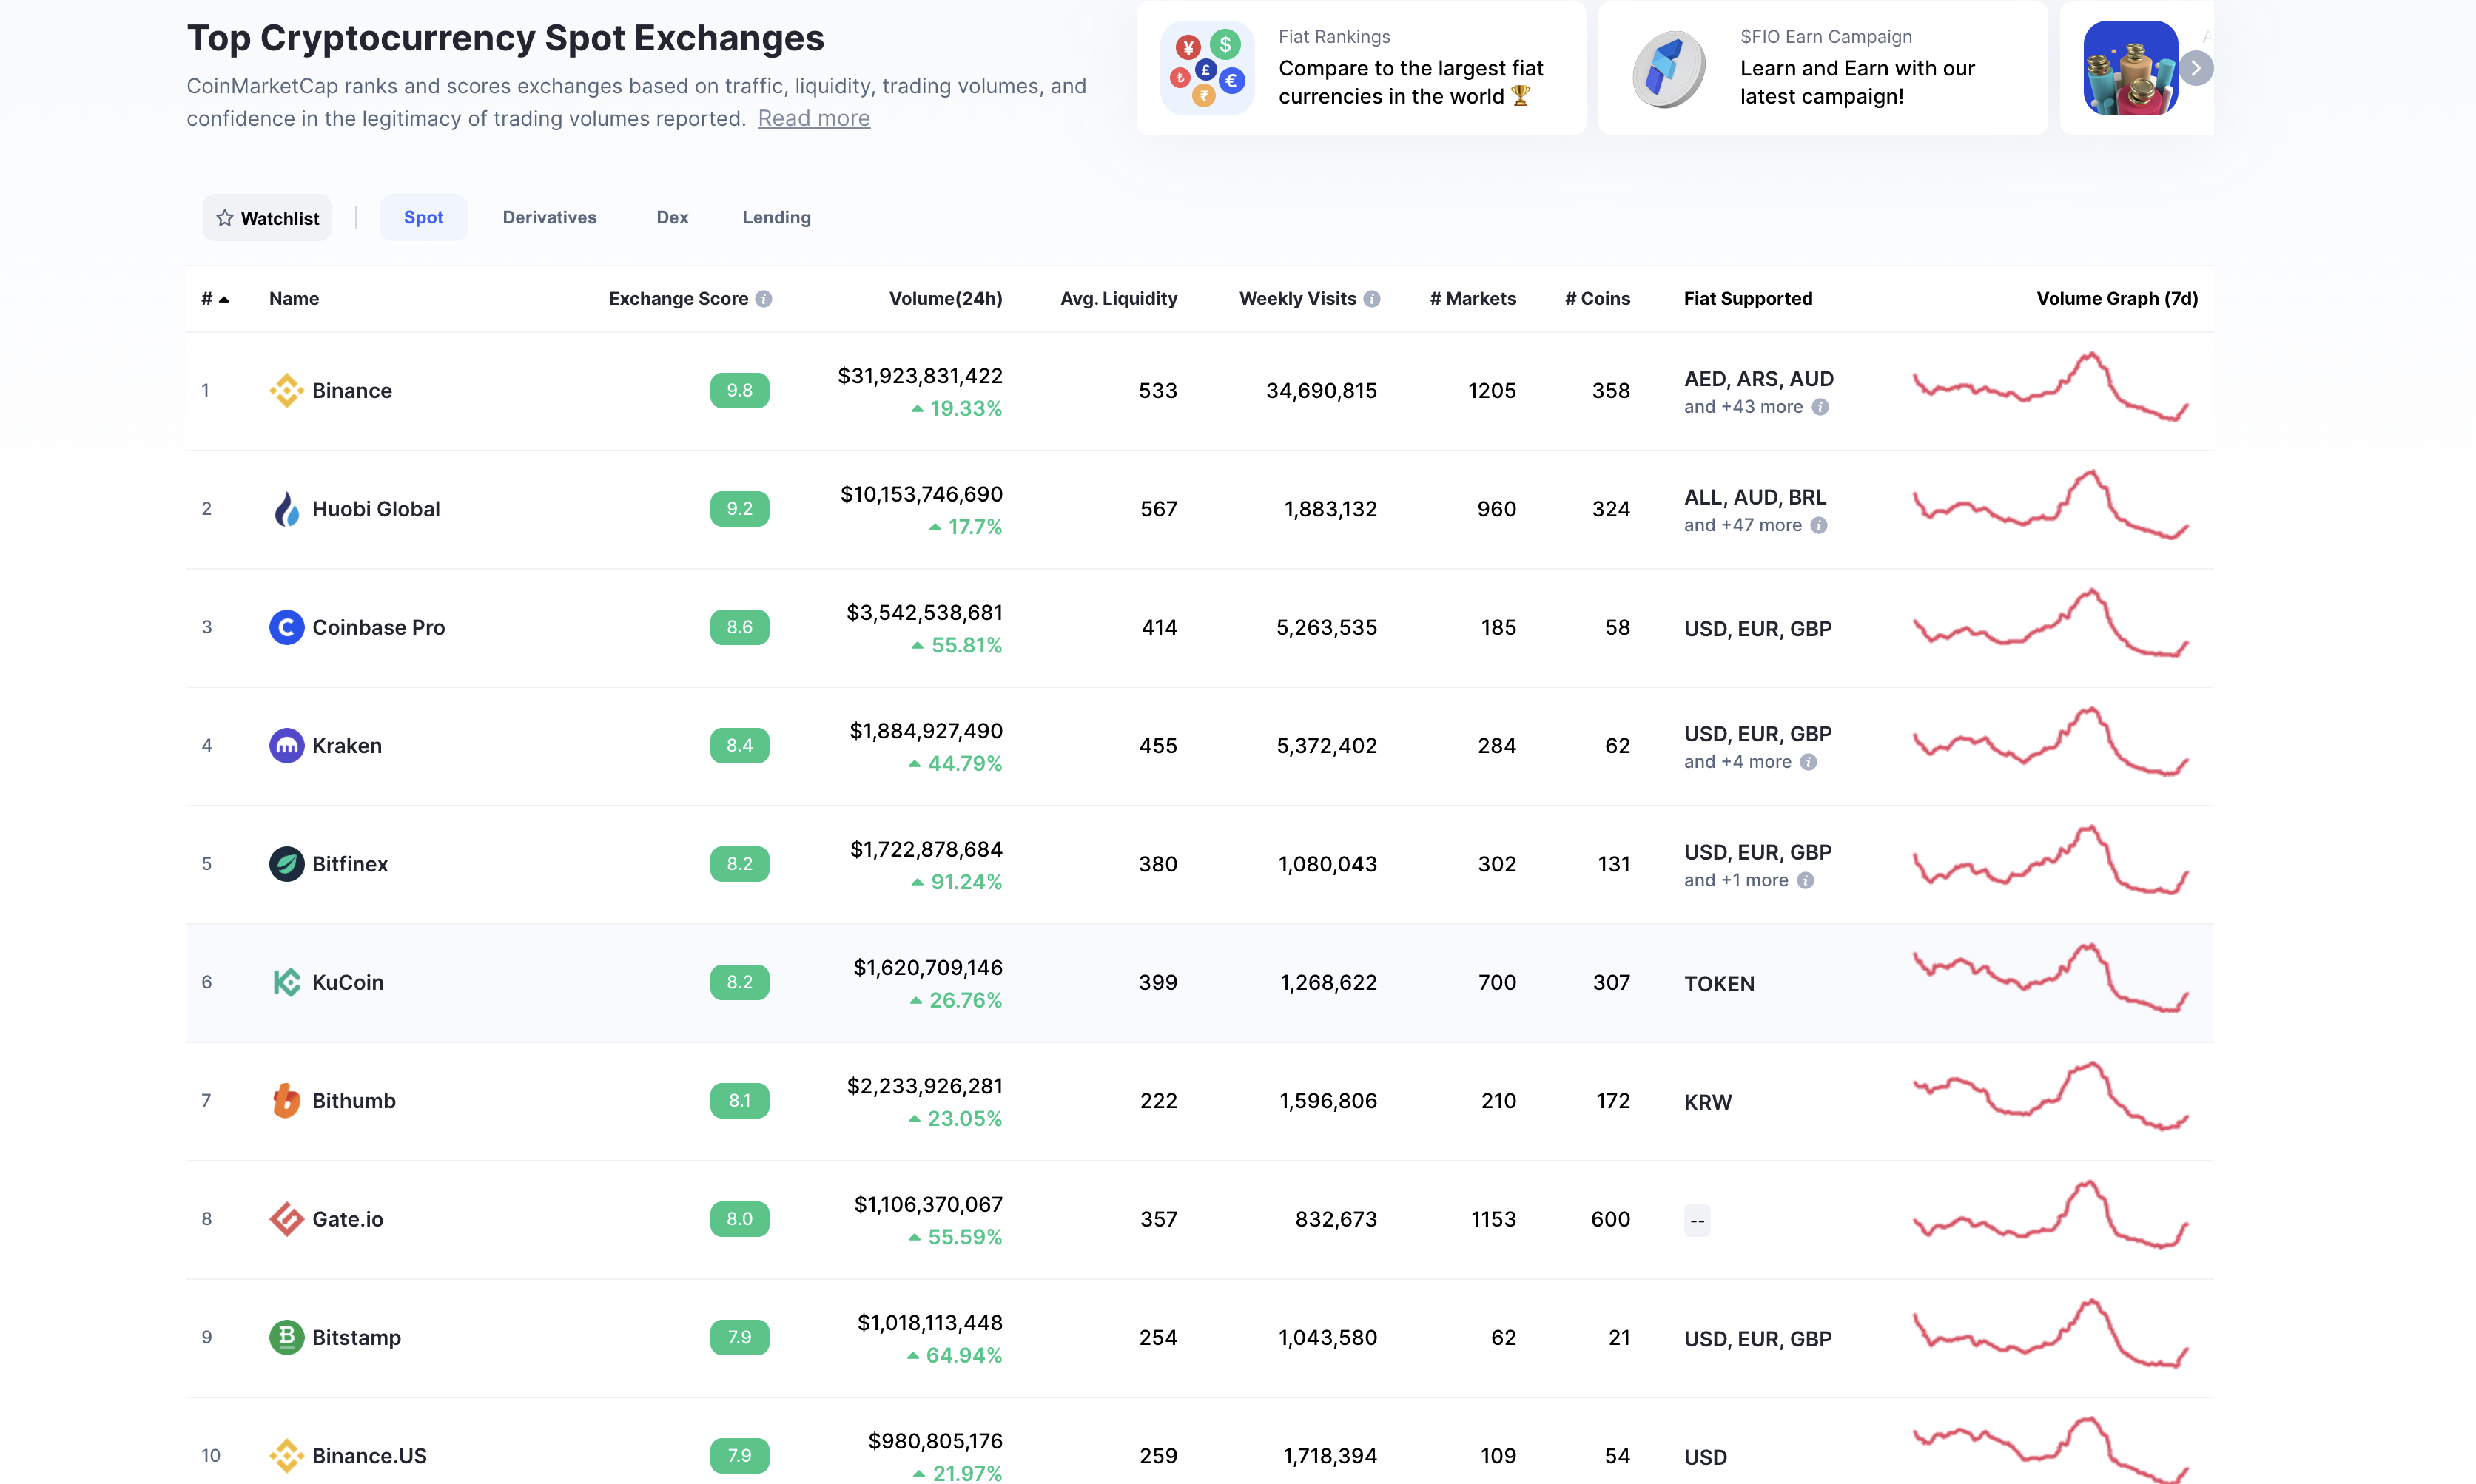Click info icon next to +43 more
The image size is (2476, 1484).
tap(1820, 407)
